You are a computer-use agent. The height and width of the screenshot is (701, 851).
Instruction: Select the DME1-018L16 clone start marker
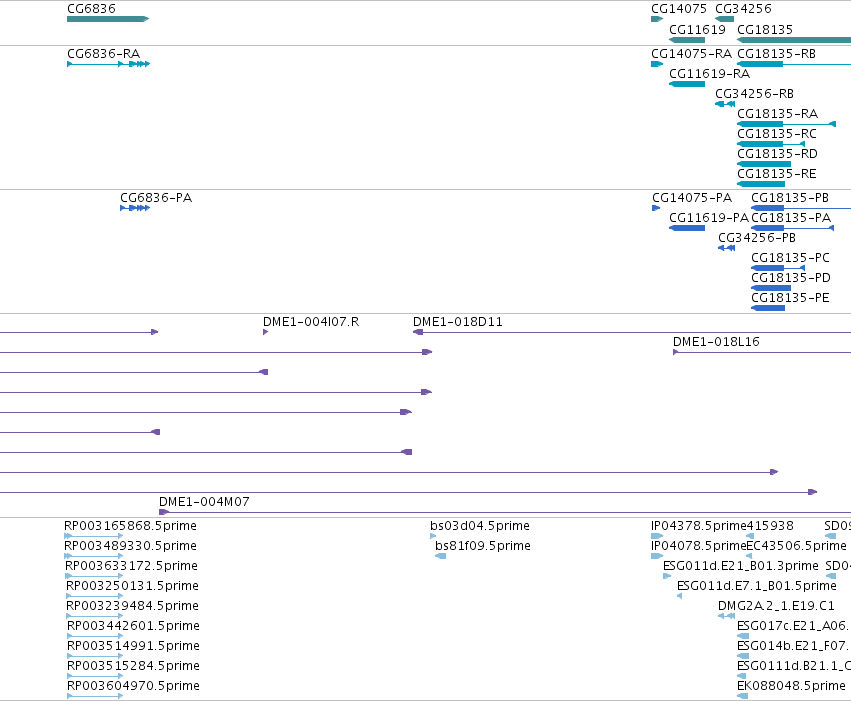point(676,352)
